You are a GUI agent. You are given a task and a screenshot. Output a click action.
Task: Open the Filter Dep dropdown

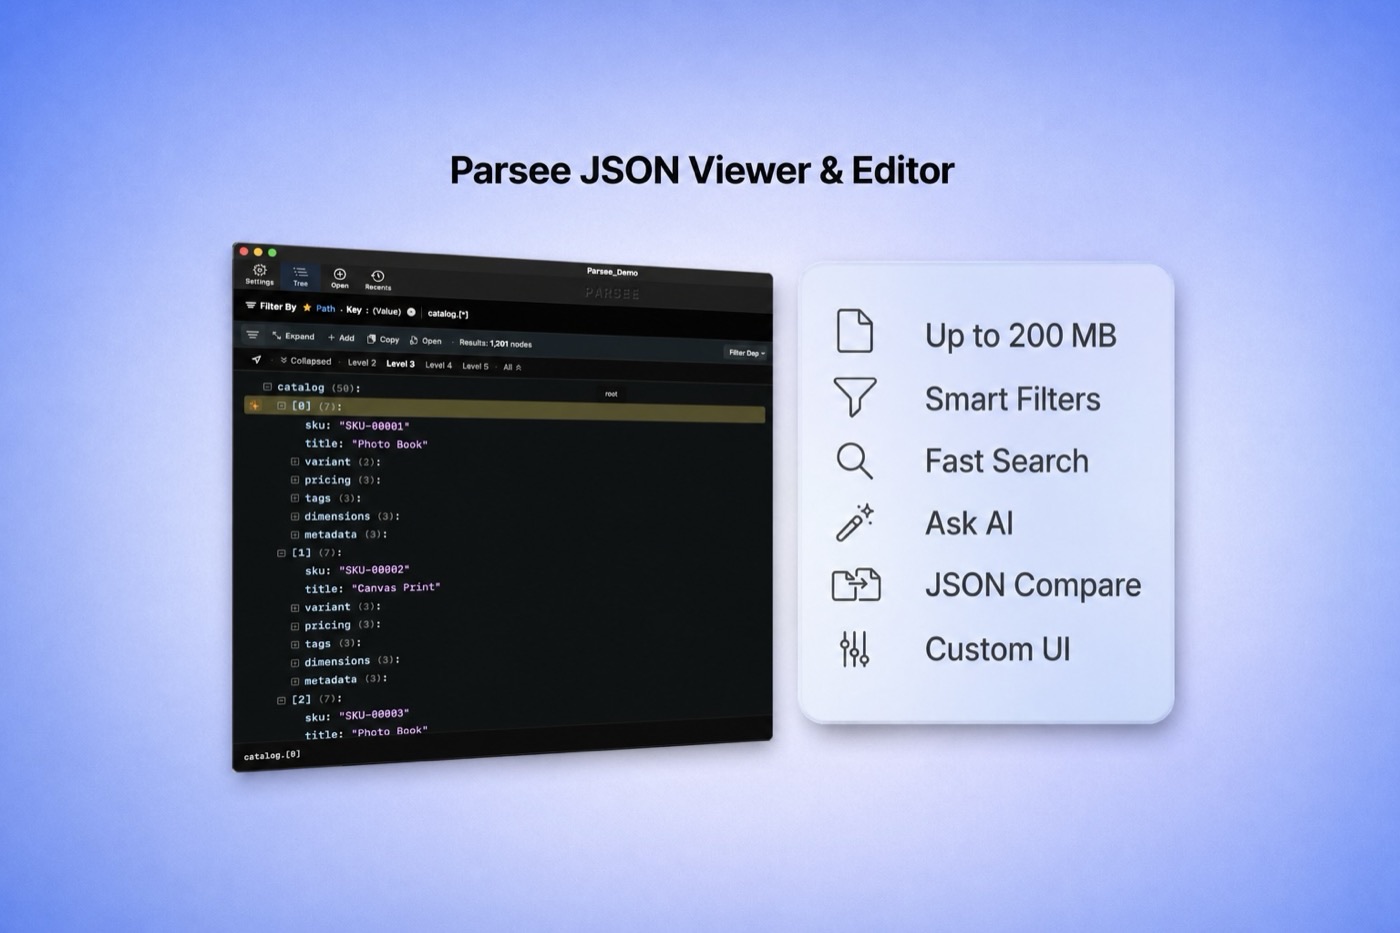click(x=747, y=352)
